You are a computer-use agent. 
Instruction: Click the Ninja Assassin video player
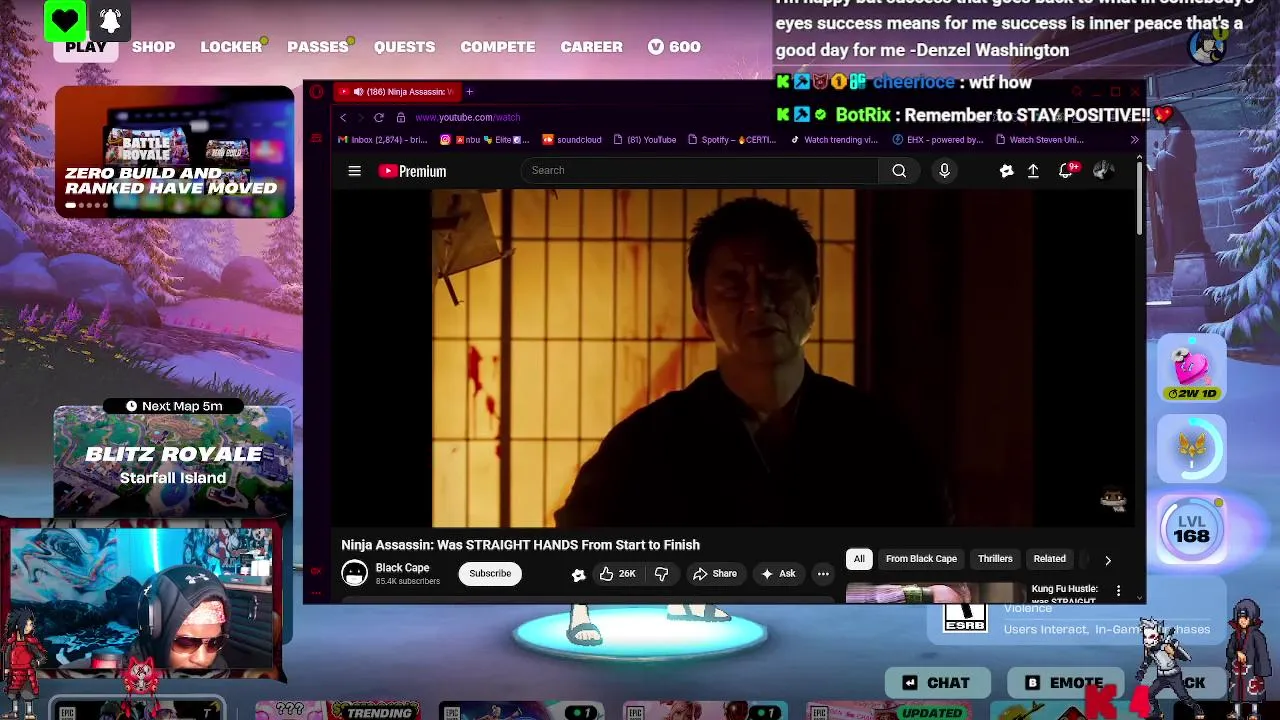click(x=734, y=358)
